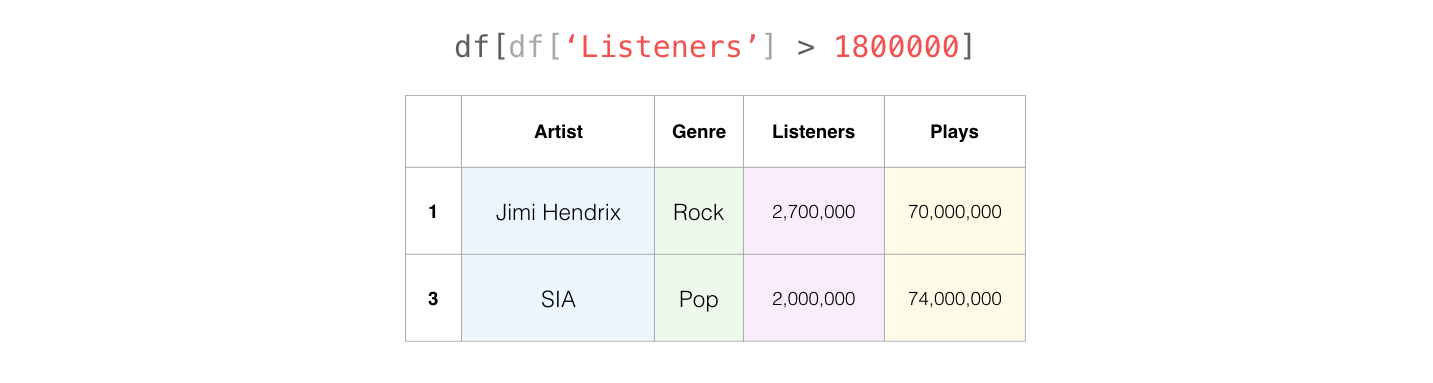Select row index 1
This screenshot has height=383, width=1433.
[x=433, y=211]
